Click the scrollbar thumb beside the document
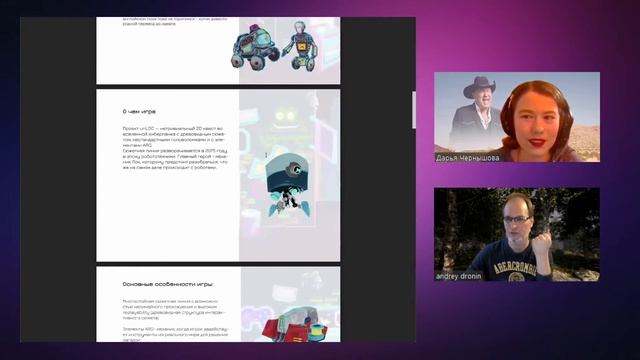The width and height of the screenshot is (640, 360). [x=414, y=110]
